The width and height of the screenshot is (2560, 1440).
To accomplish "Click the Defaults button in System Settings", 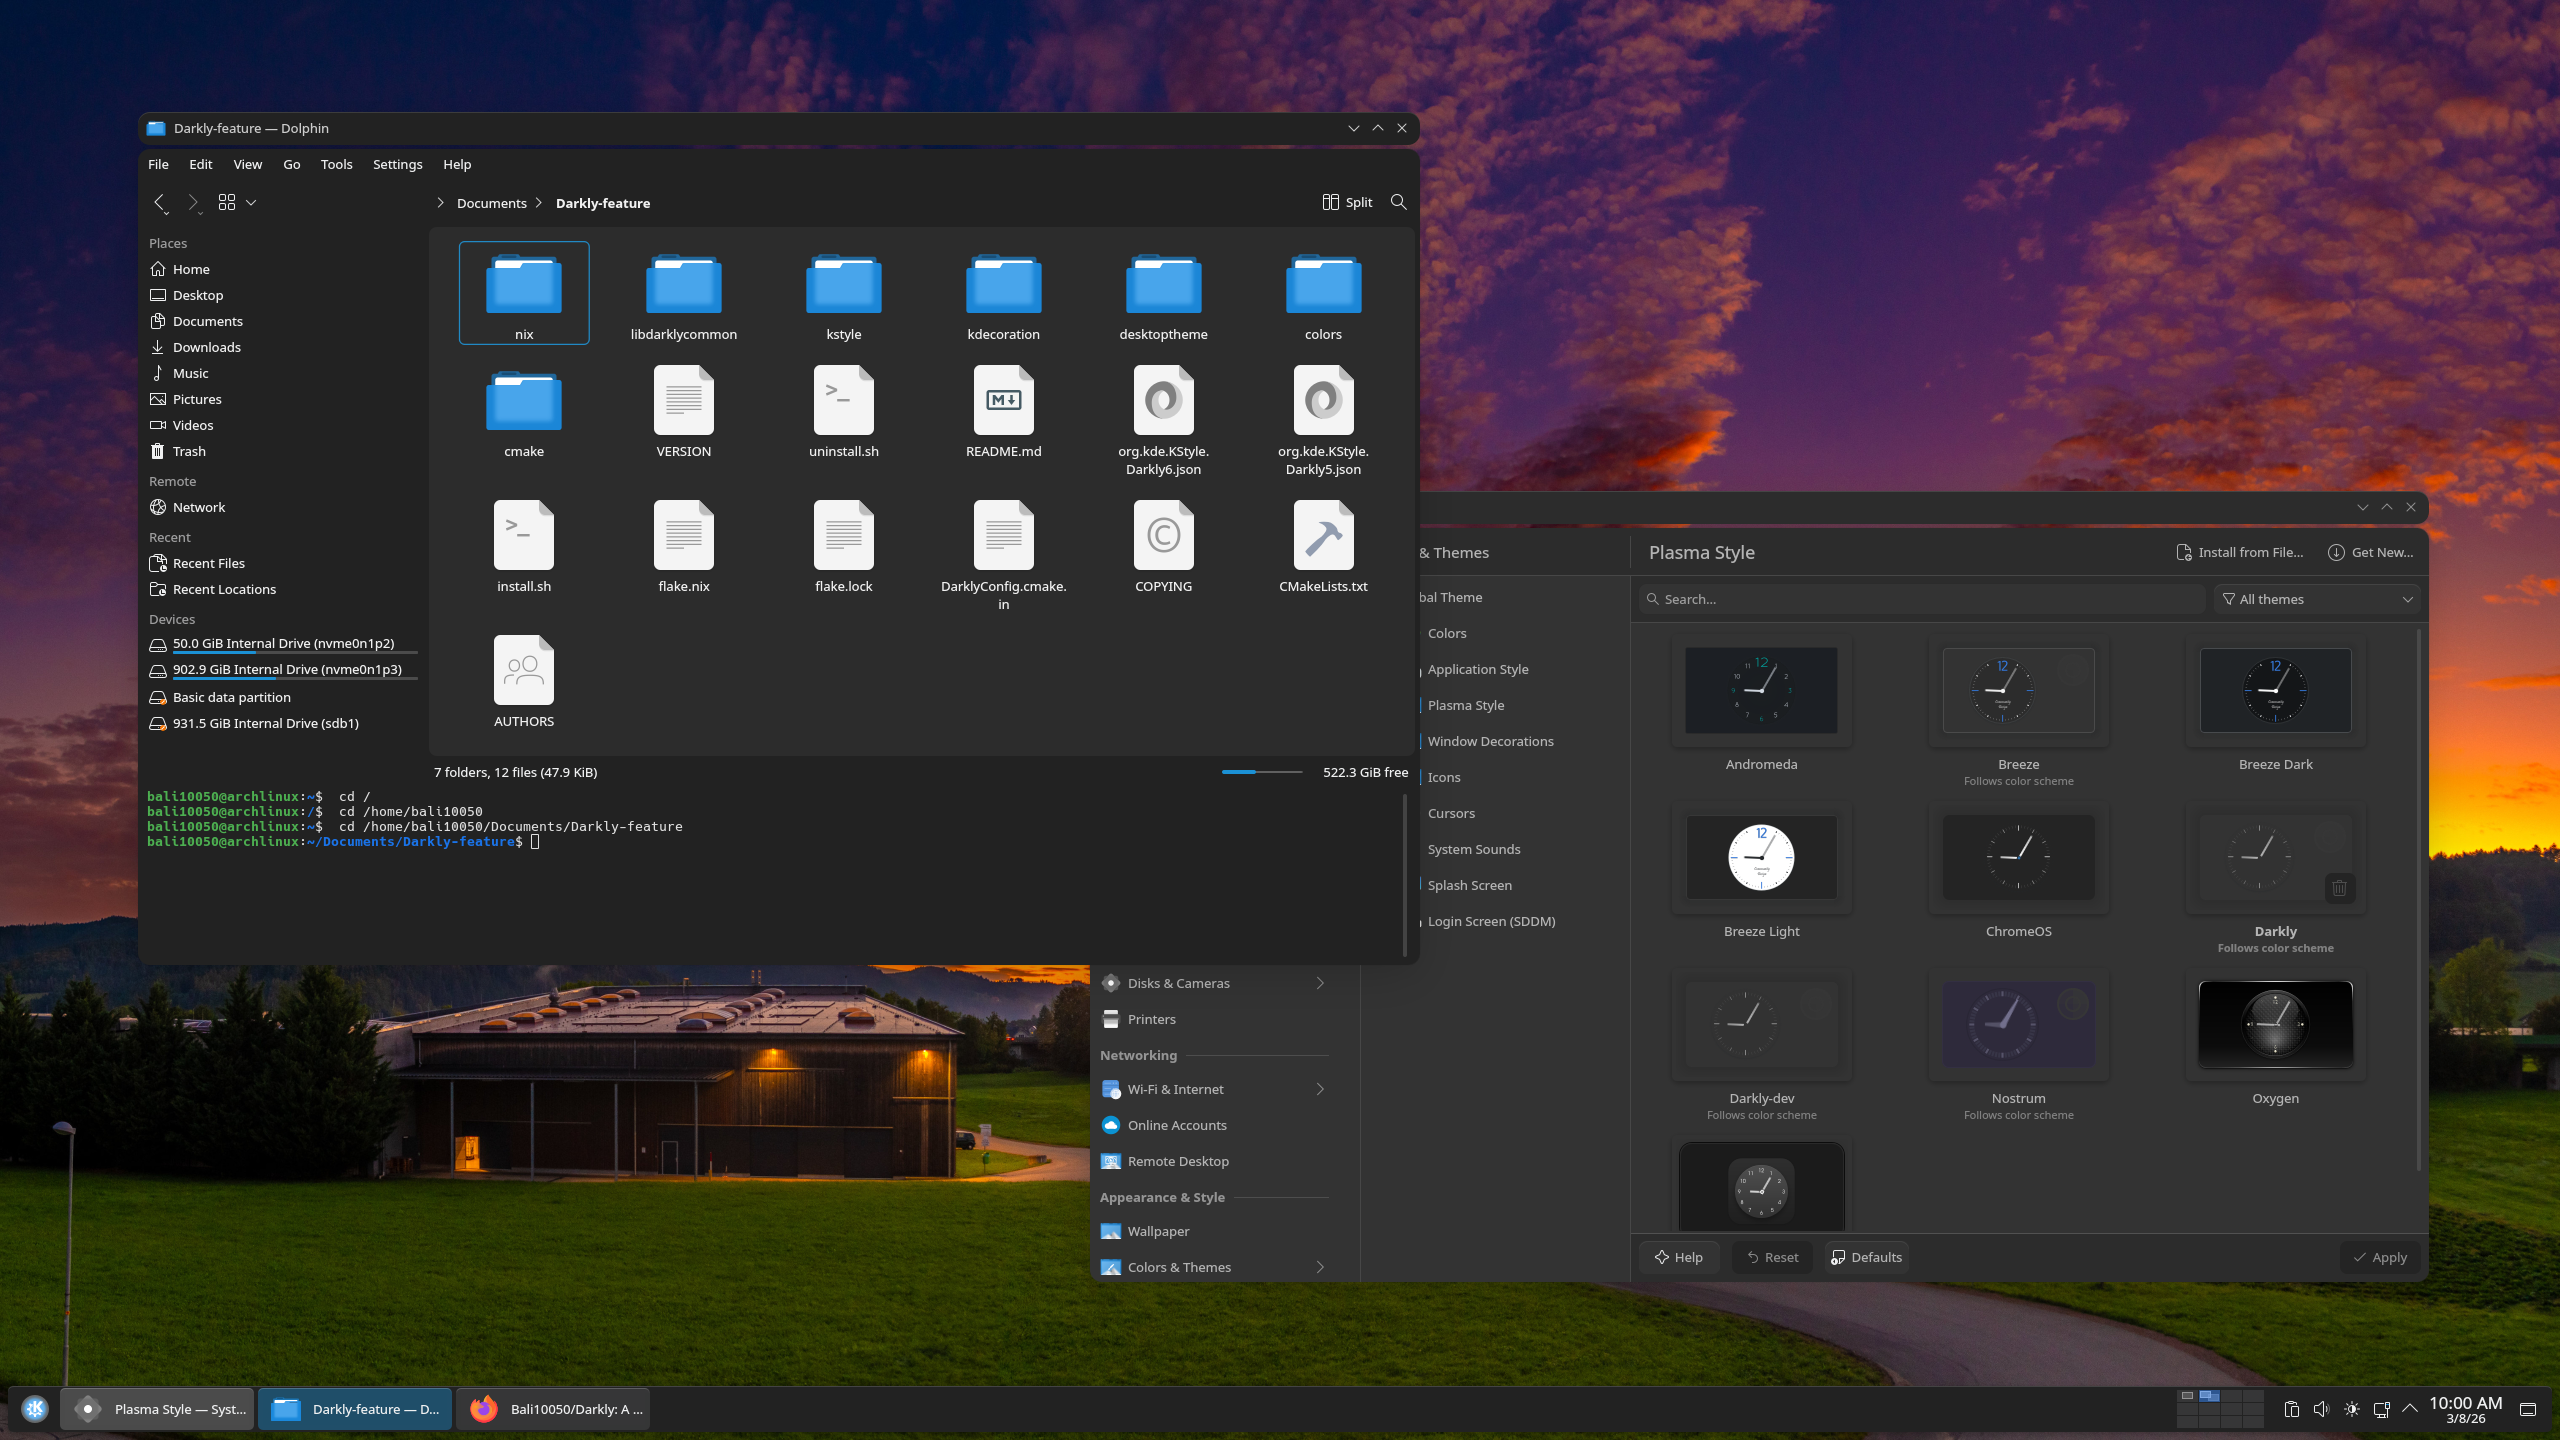I will (x=1866, y=1257).
